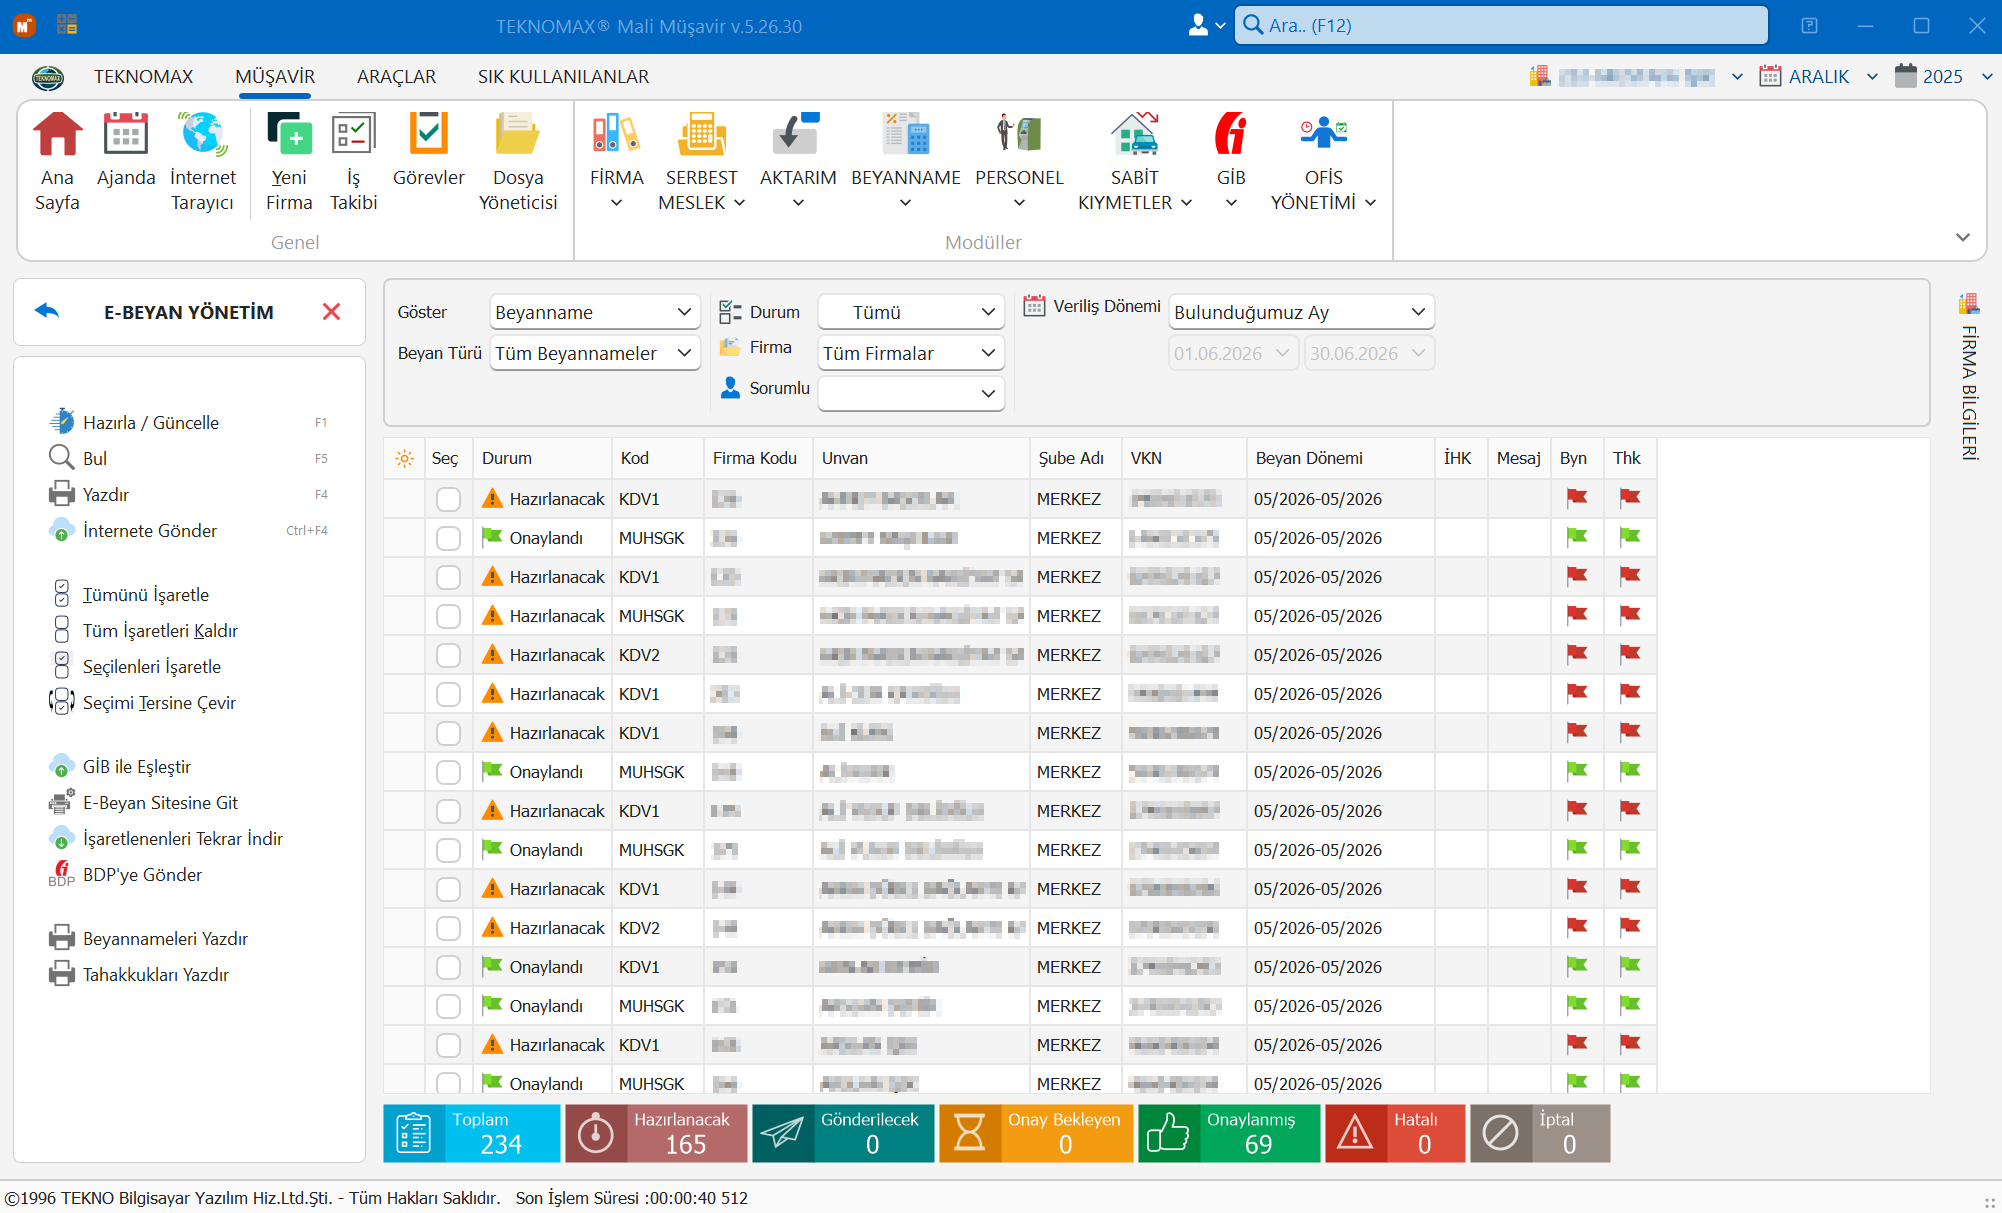
Task: Click Tümünü İşaretle
Action: [x=130, y=594]
